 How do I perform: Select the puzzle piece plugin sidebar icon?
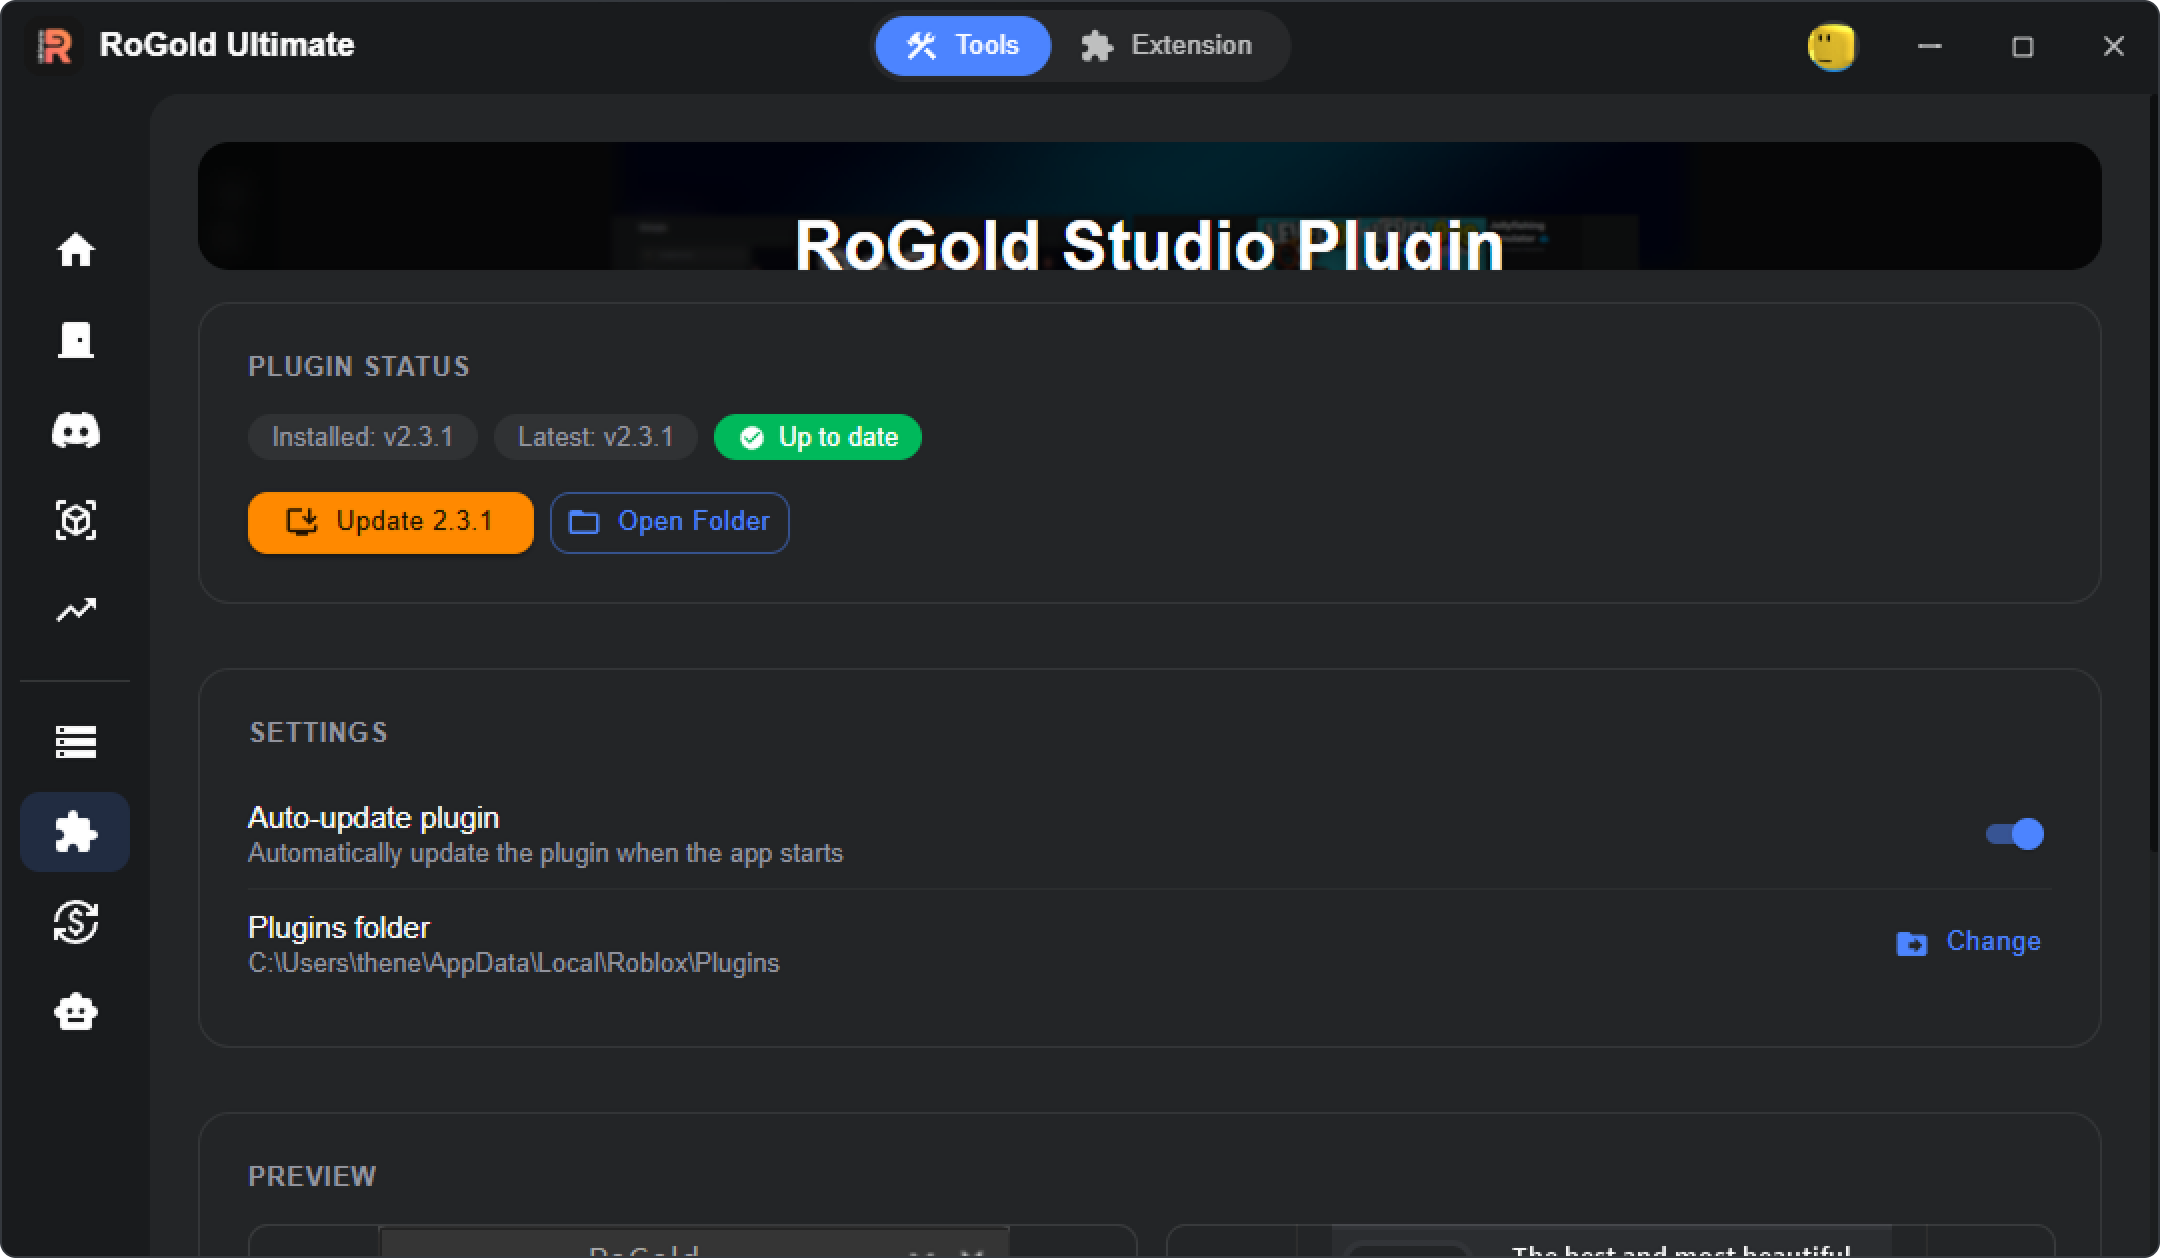(x=75, y=832)
